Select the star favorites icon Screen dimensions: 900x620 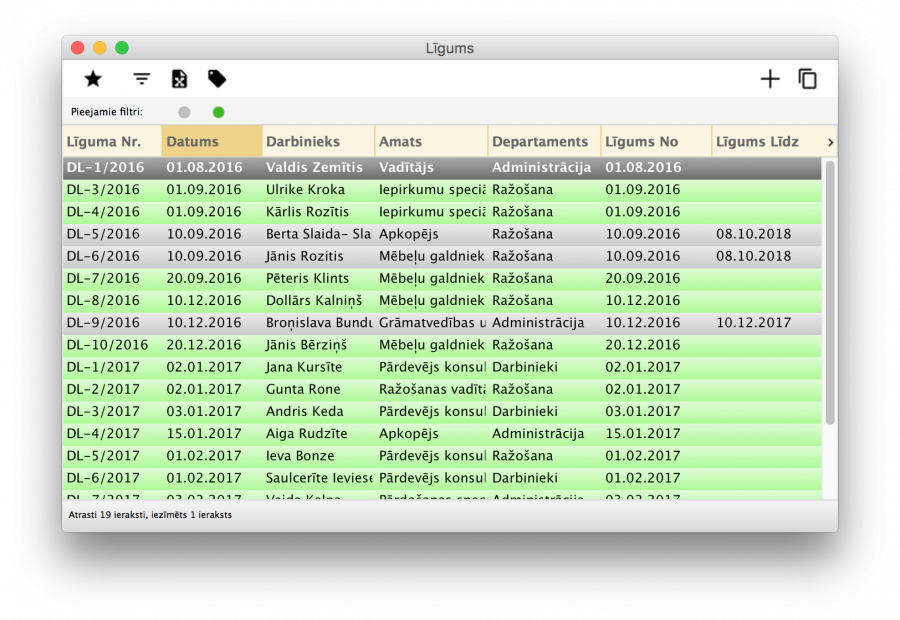click(x=93, y=78)
